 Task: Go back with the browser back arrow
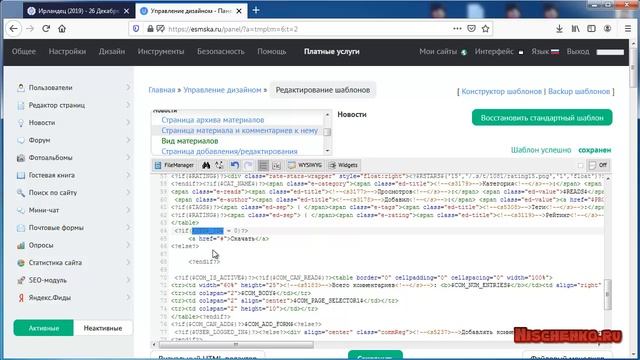pyautogui.click(x=14, y=29)
